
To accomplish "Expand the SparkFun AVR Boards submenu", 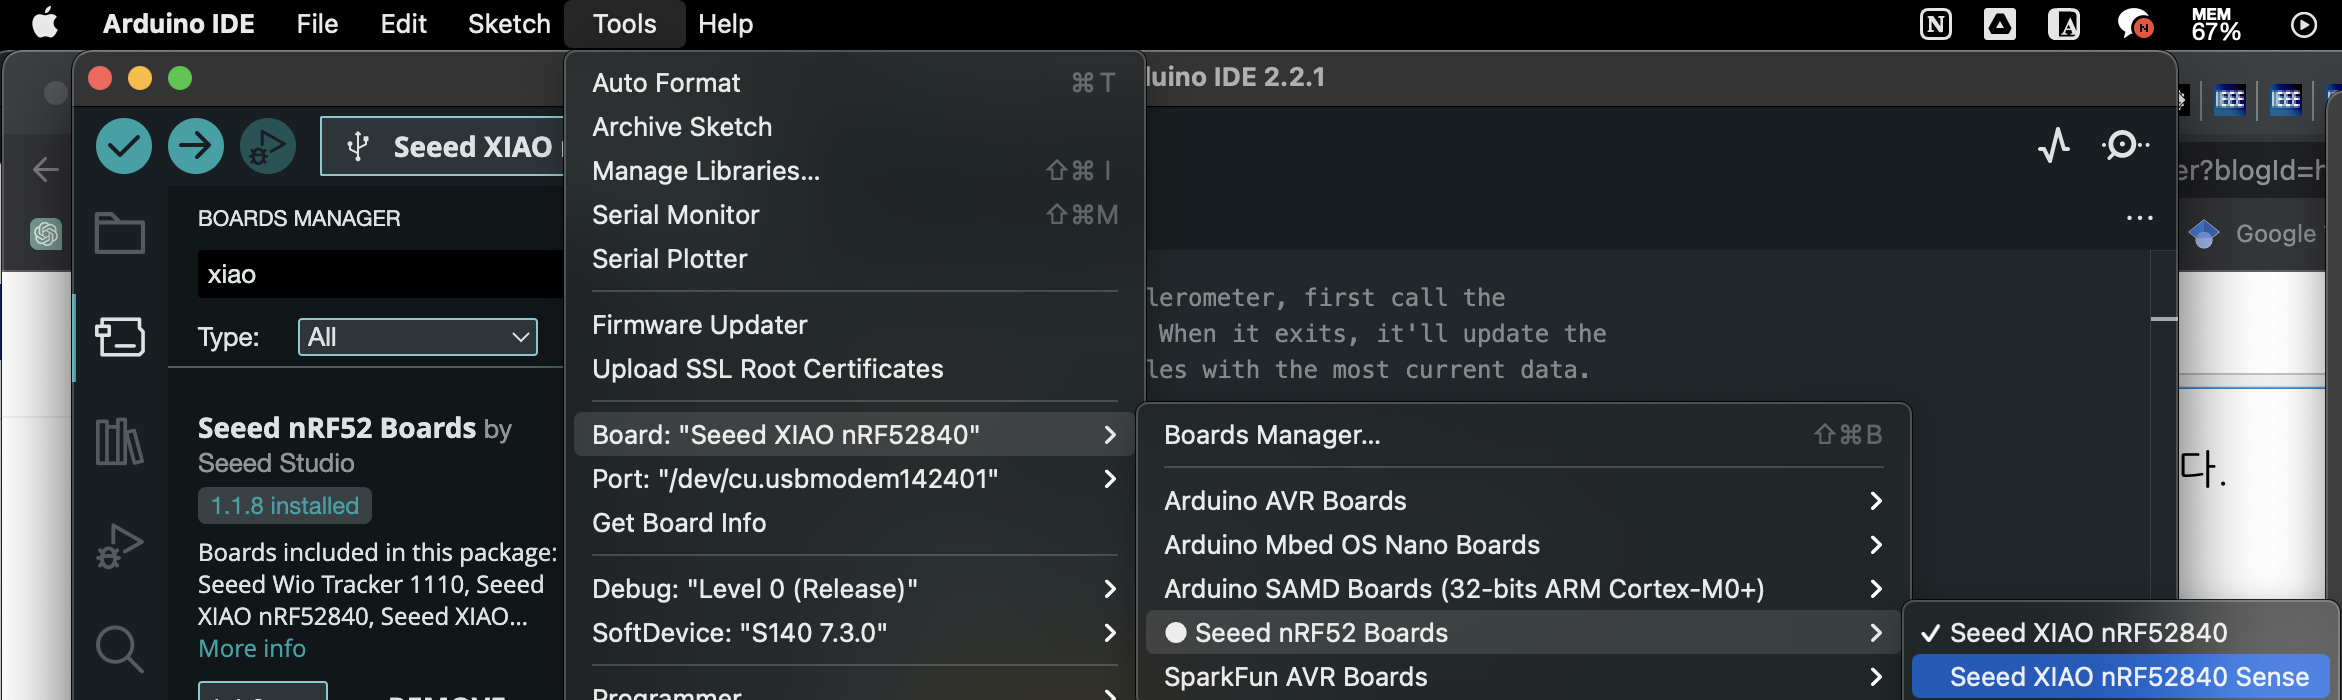I will tap(1523, 677).
